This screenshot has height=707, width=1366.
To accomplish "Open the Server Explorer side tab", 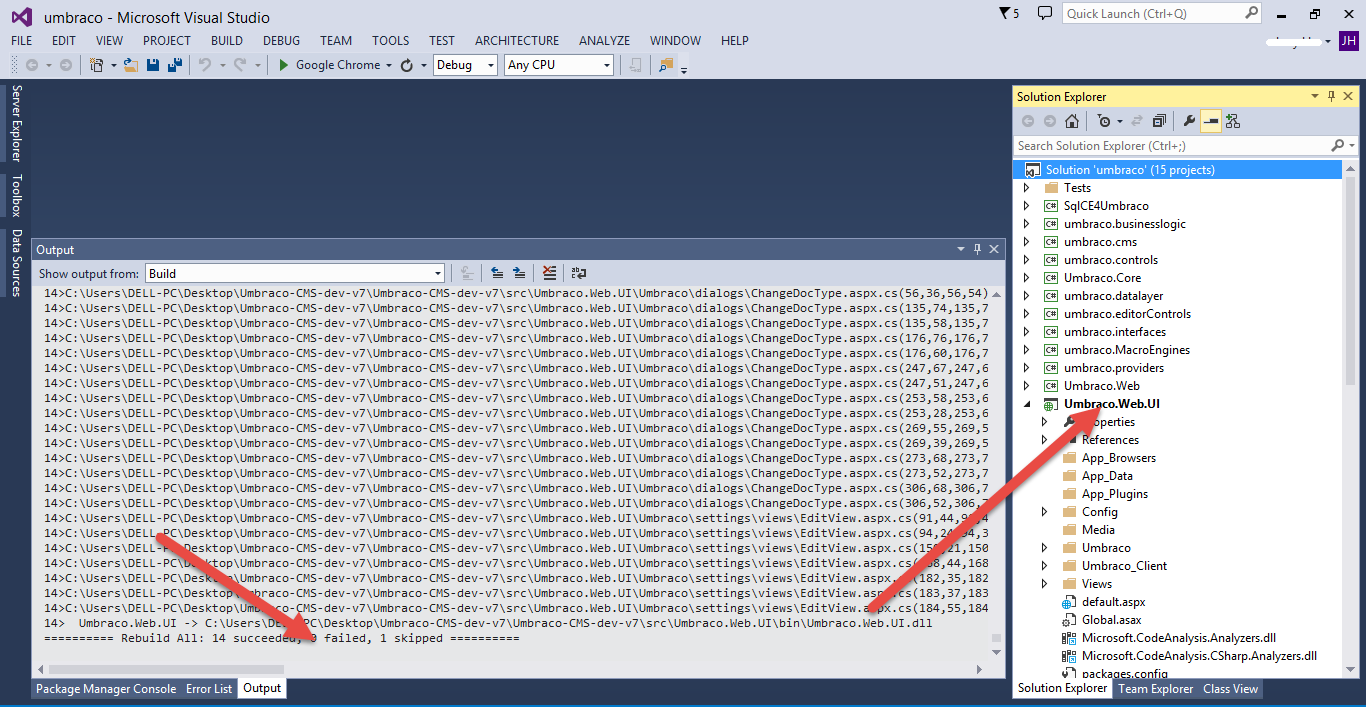I will point(16,124).
